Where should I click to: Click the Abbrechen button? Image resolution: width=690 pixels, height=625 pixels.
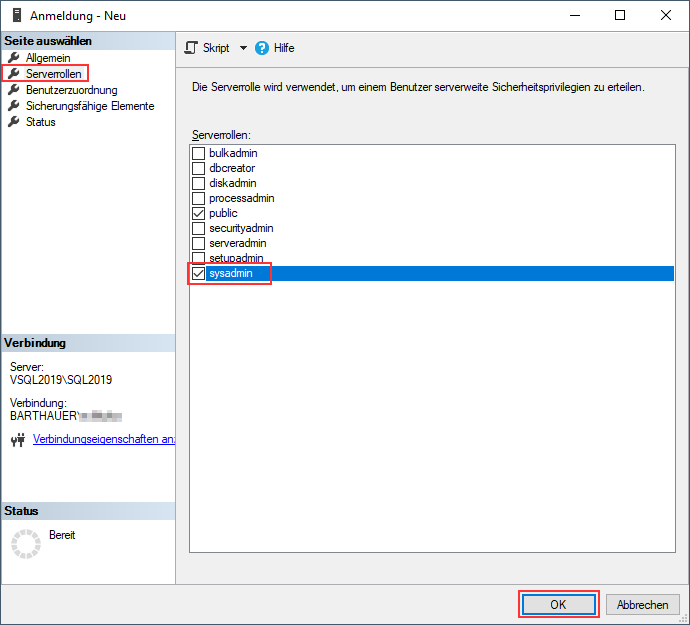pyautogui.click(x=642, y=605)
